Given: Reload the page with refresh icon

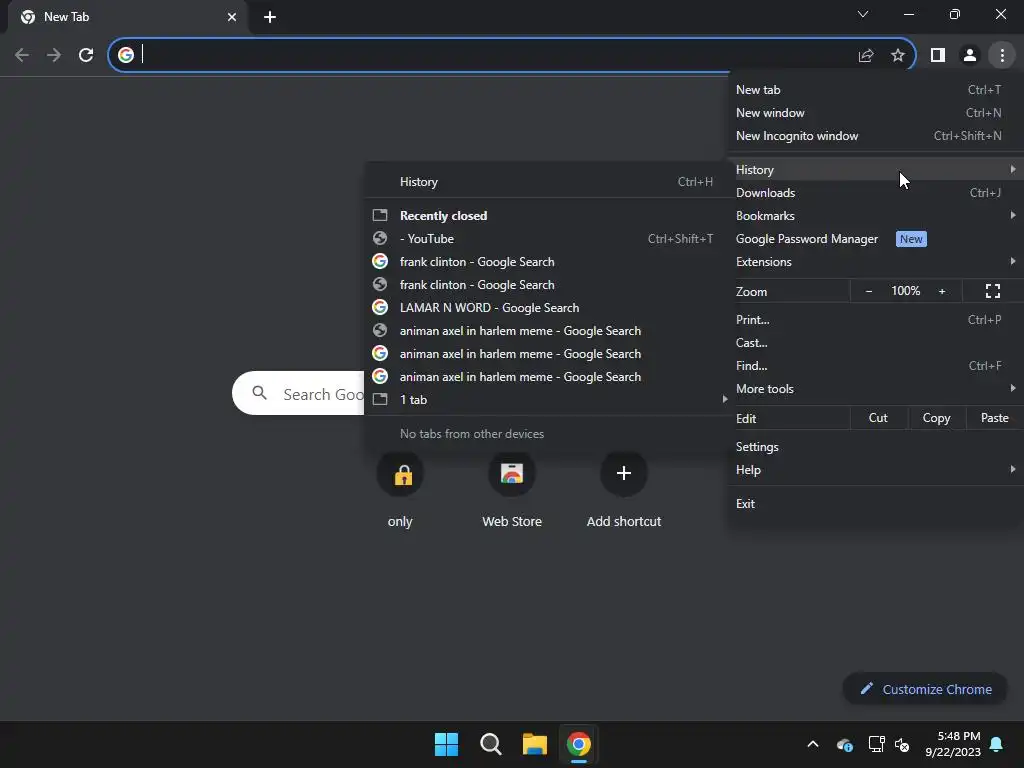Looking at the screenshot, I should 86,55.
